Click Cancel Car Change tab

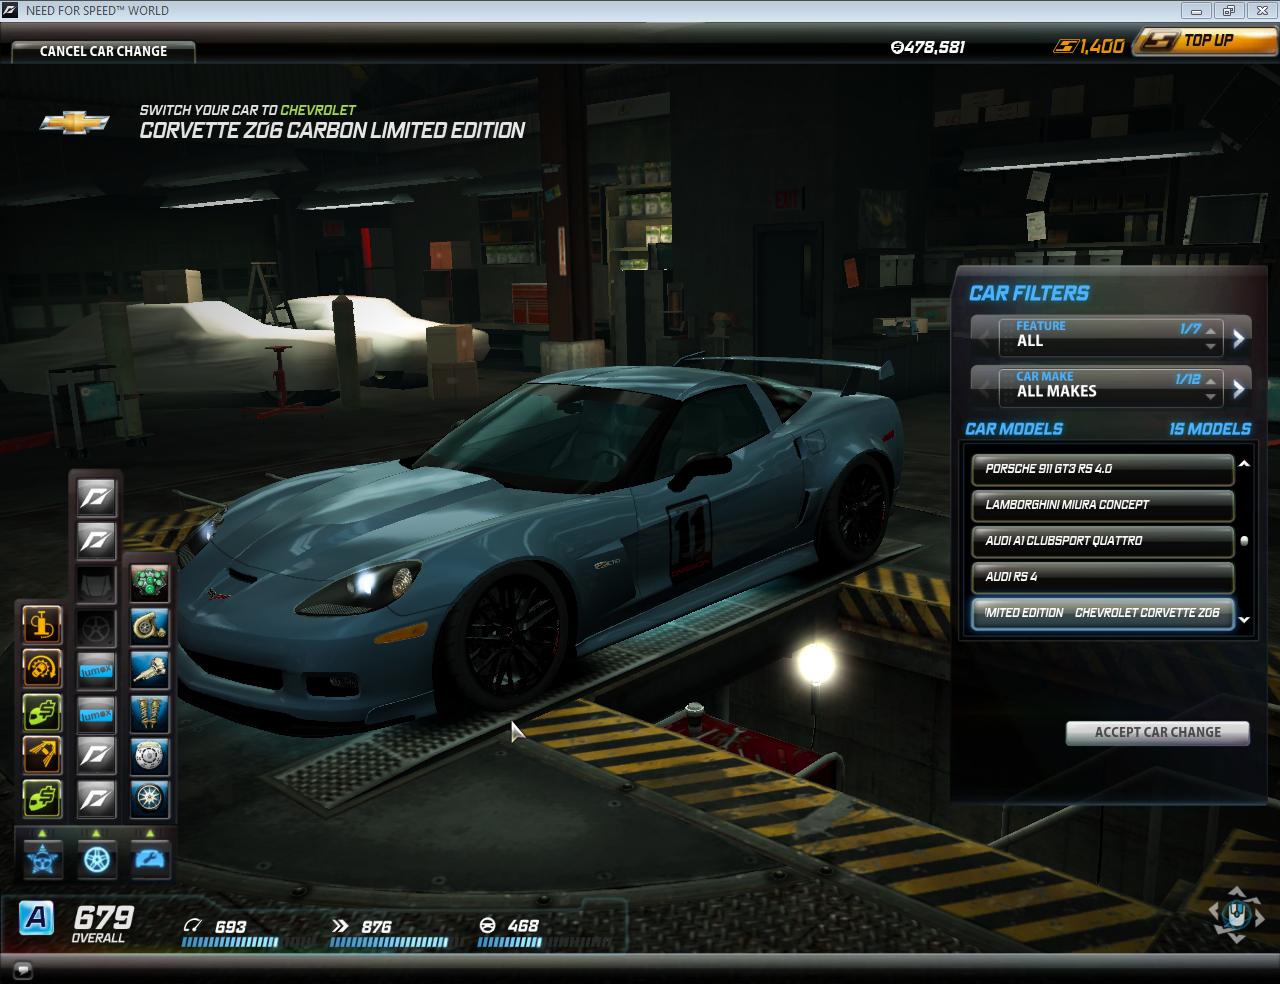click(103, 51)
